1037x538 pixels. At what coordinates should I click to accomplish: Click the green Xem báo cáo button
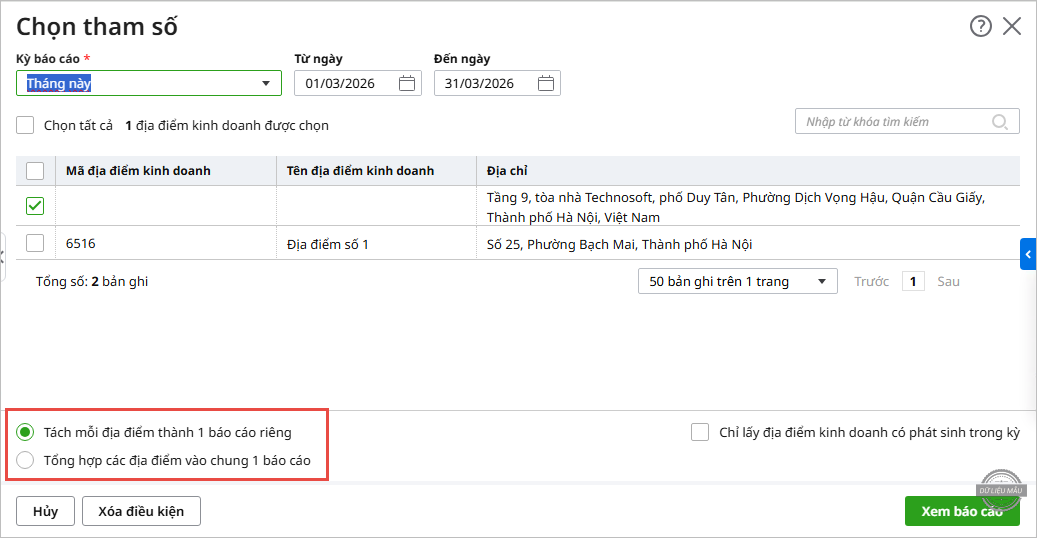pos(961,511)
